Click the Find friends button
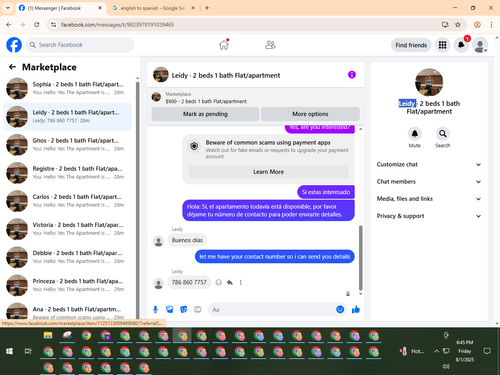500x375 pixels. coord(411,45)
